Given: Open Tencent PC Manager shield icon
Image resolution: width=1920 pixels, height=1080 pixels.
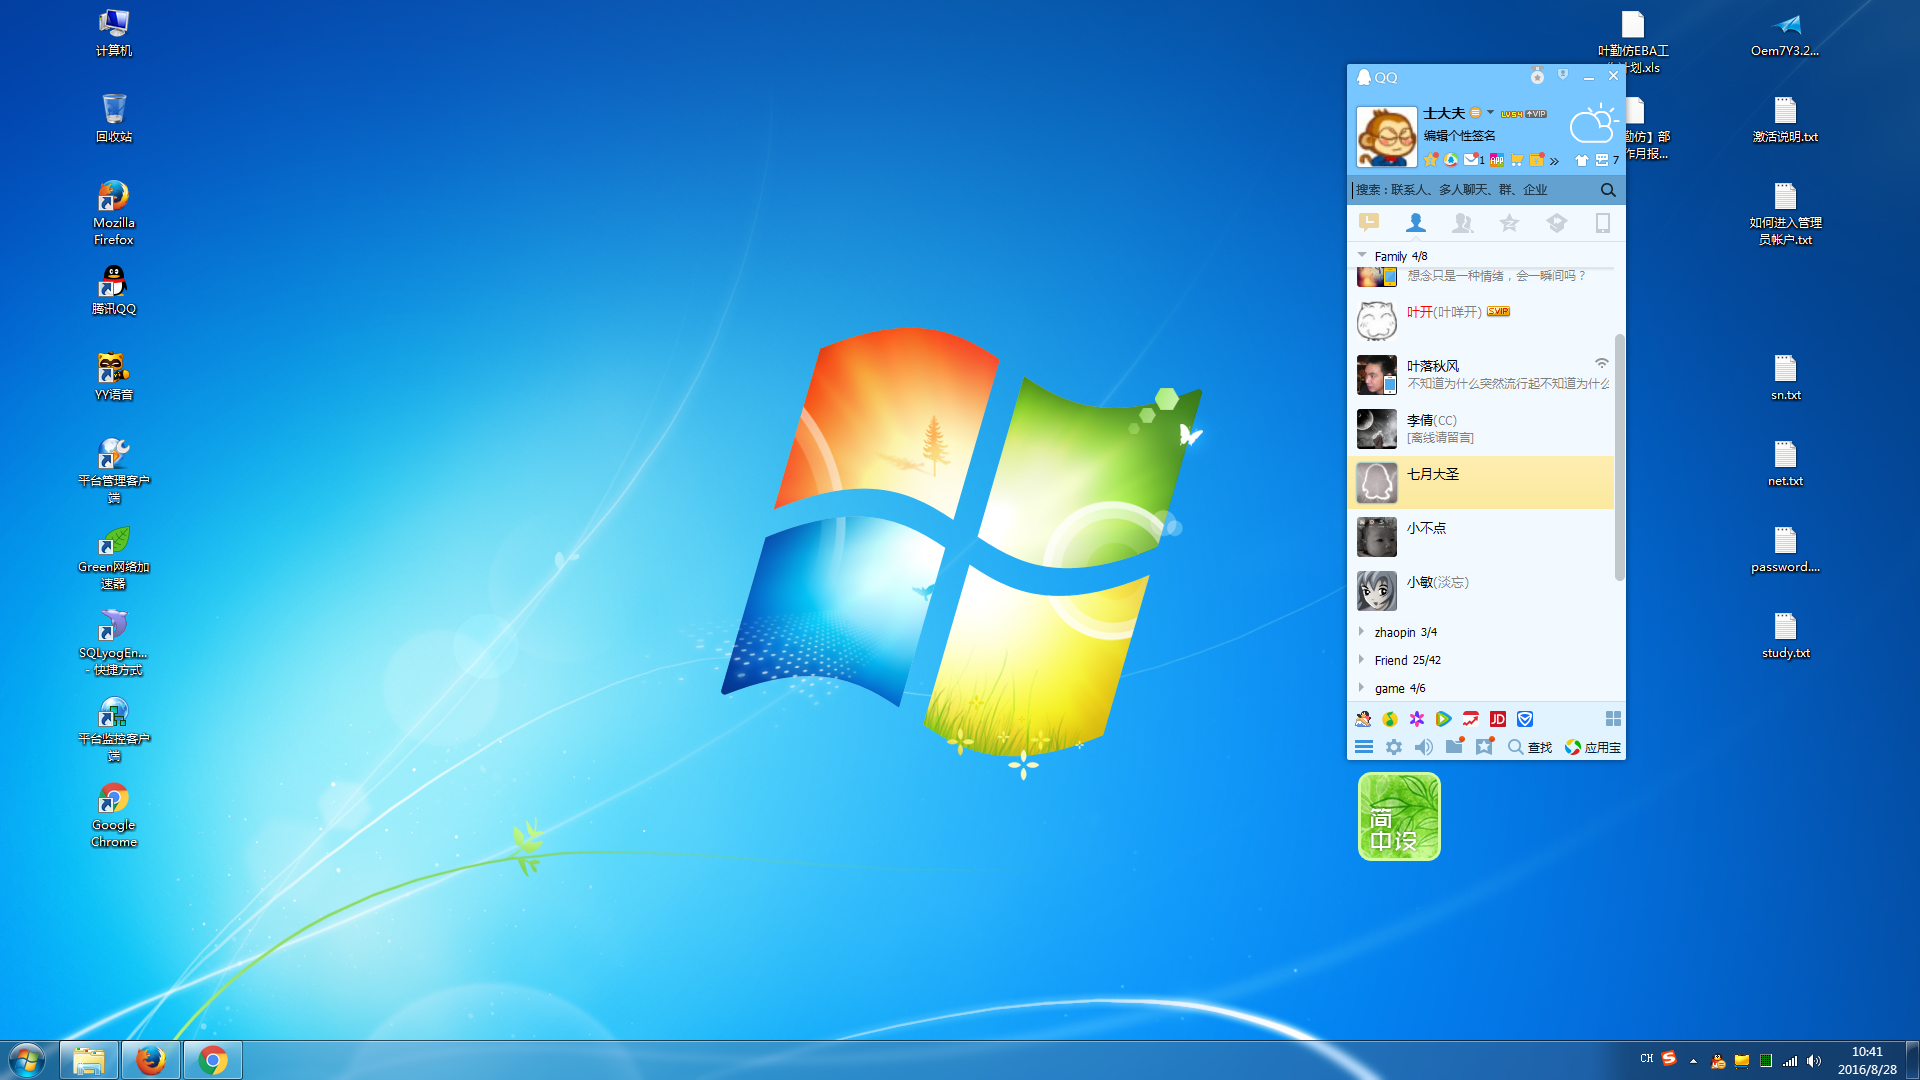Looking at the screenshot, I should (x=1525, y=719).
